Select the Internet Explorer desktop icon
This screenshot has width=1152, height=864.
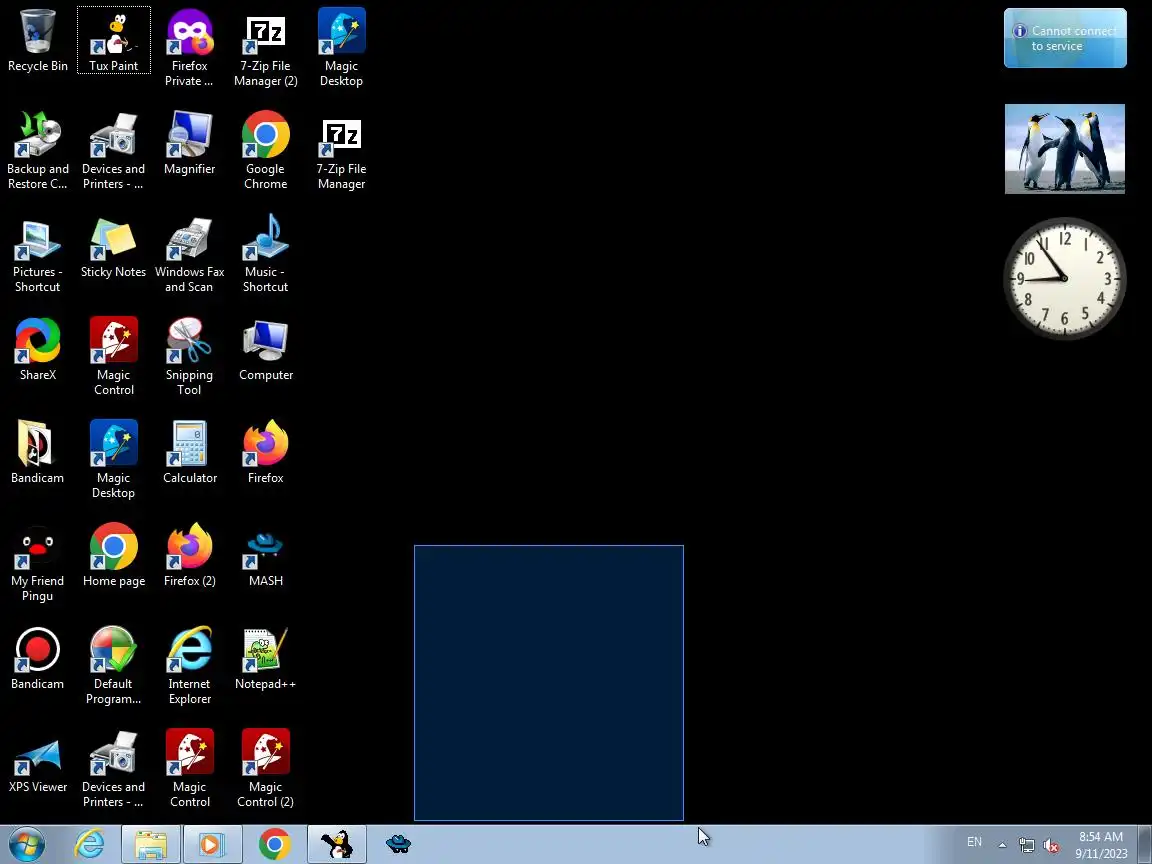click(x=190, y=666)
